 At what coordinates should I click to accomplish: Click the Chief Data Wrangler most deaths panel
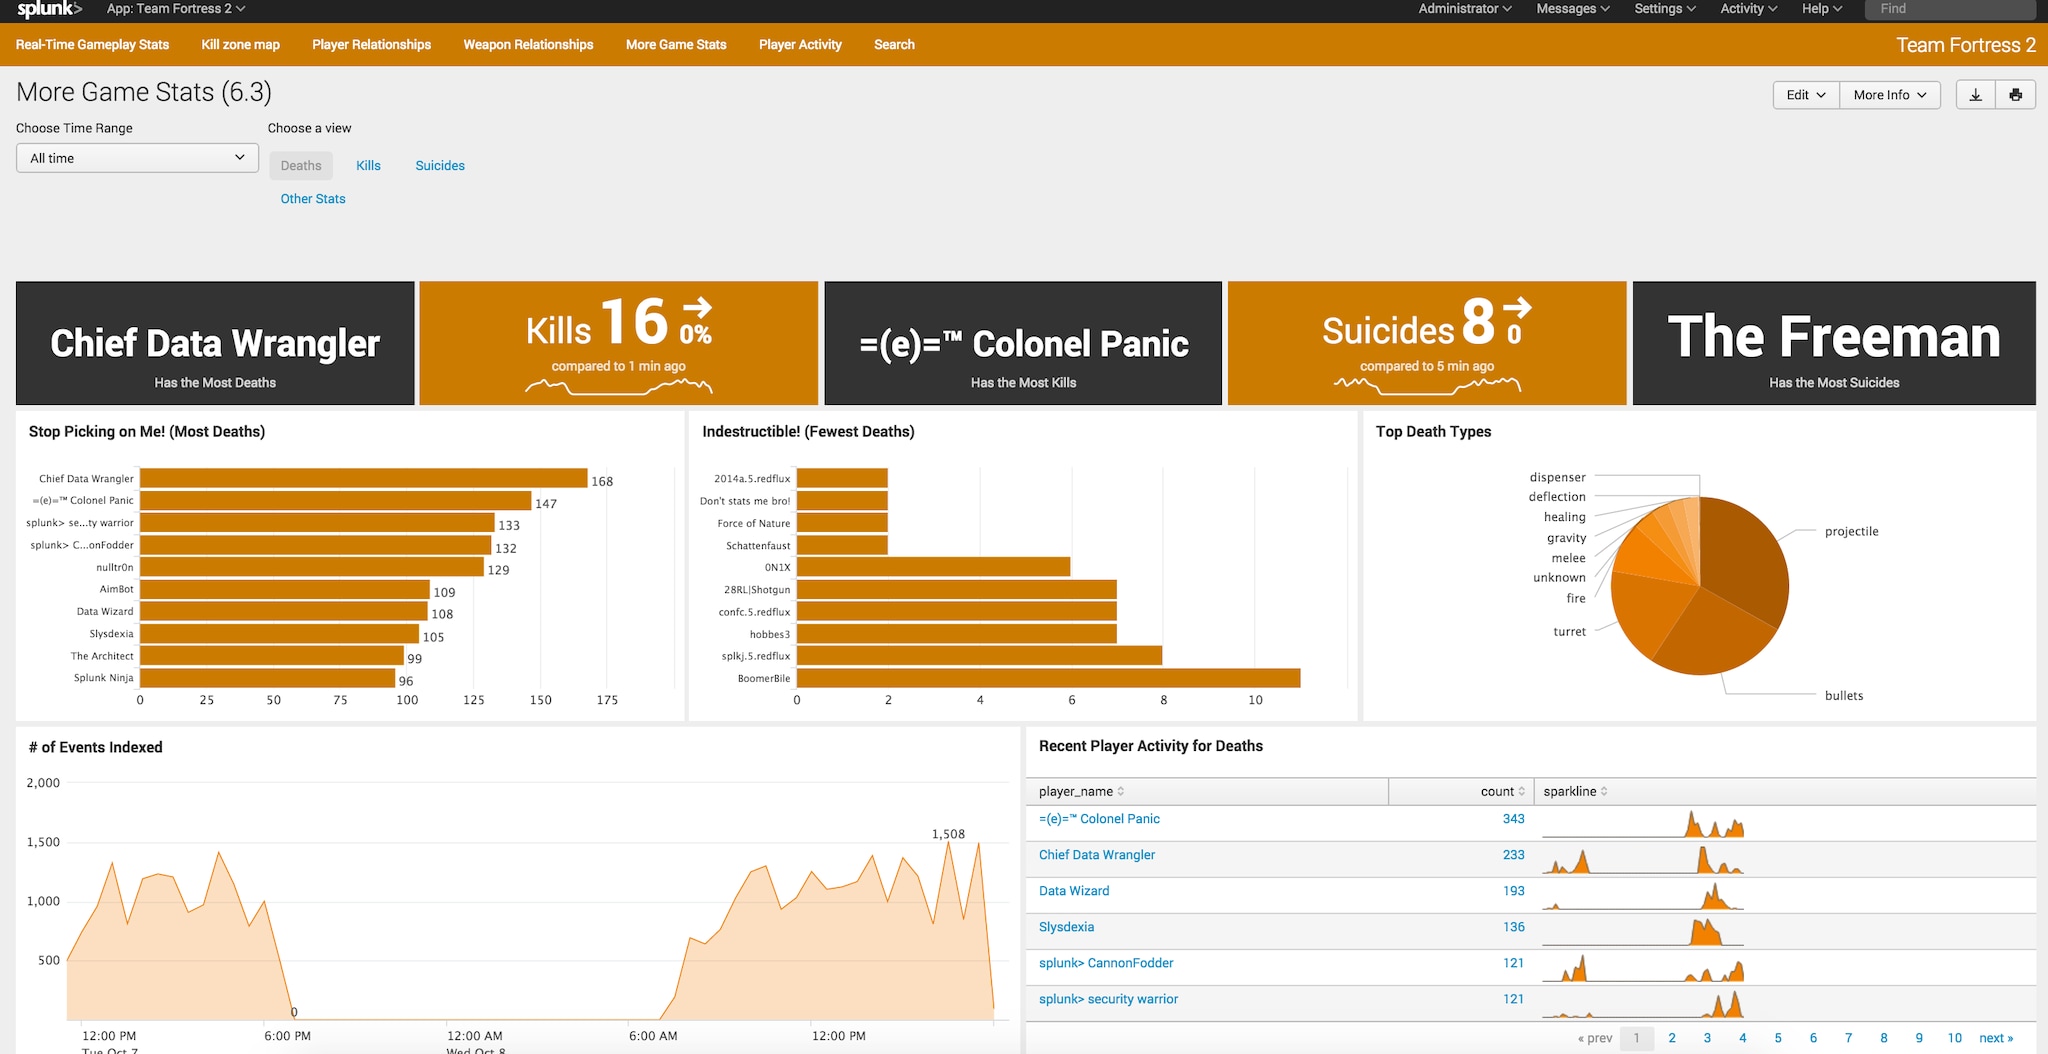tap(215, 343)
